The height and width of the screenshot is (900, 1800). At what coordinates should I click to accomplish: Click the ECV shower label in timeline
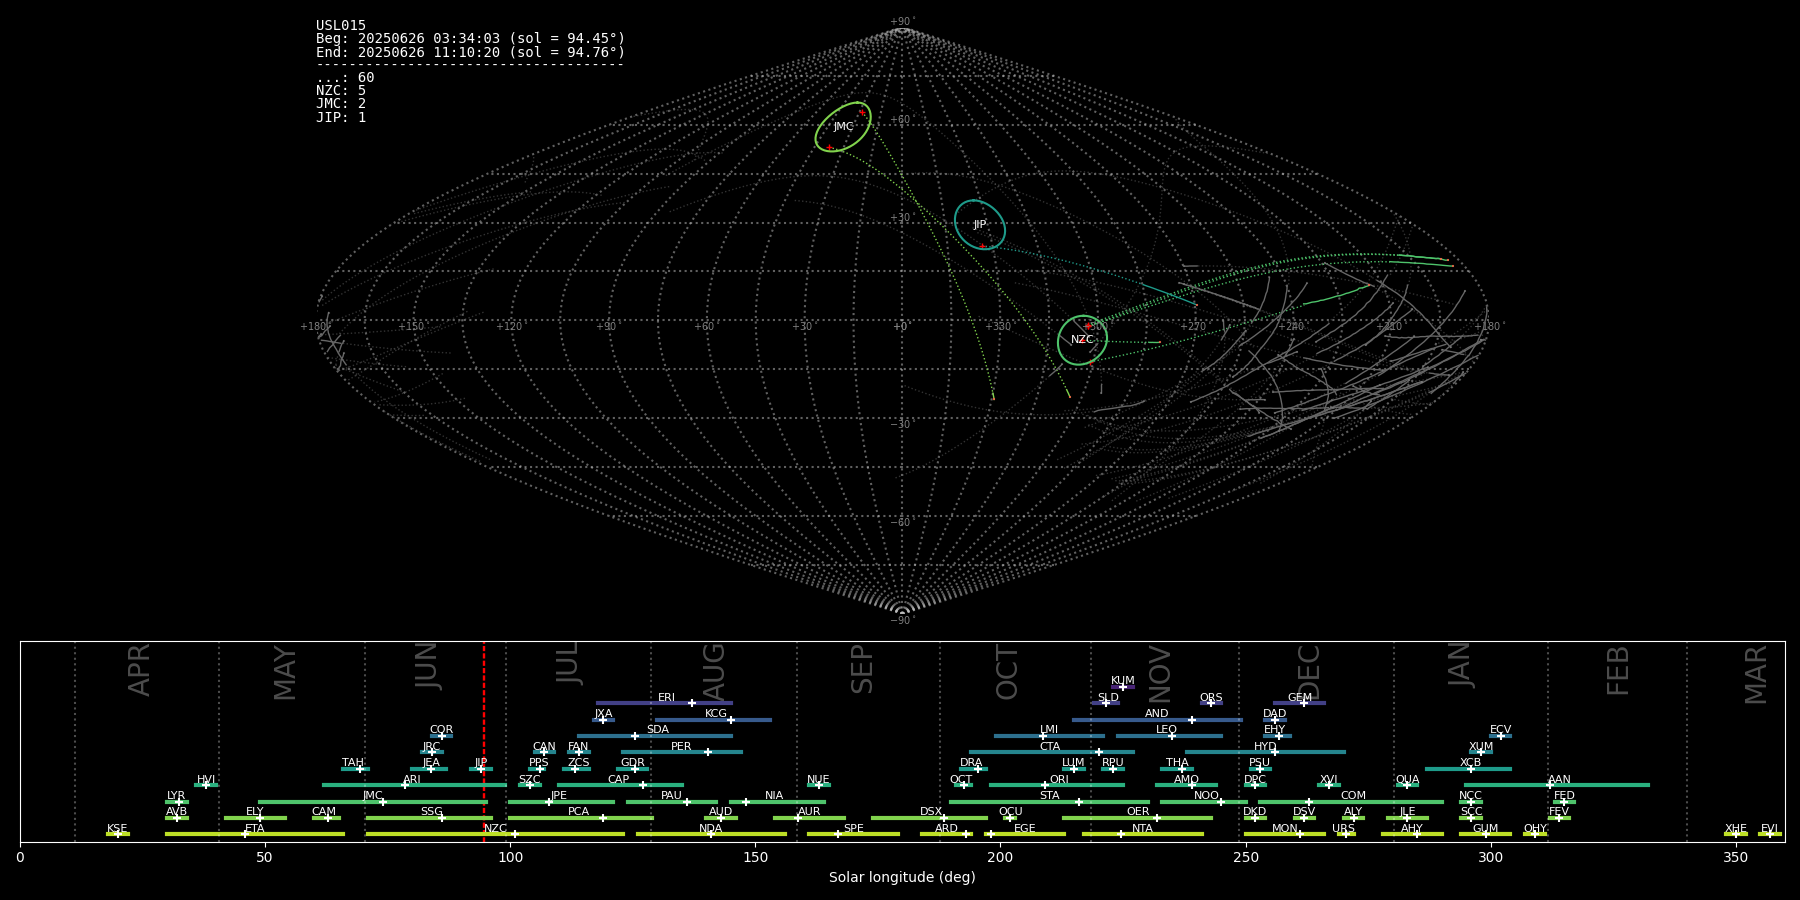[1500, 729]
